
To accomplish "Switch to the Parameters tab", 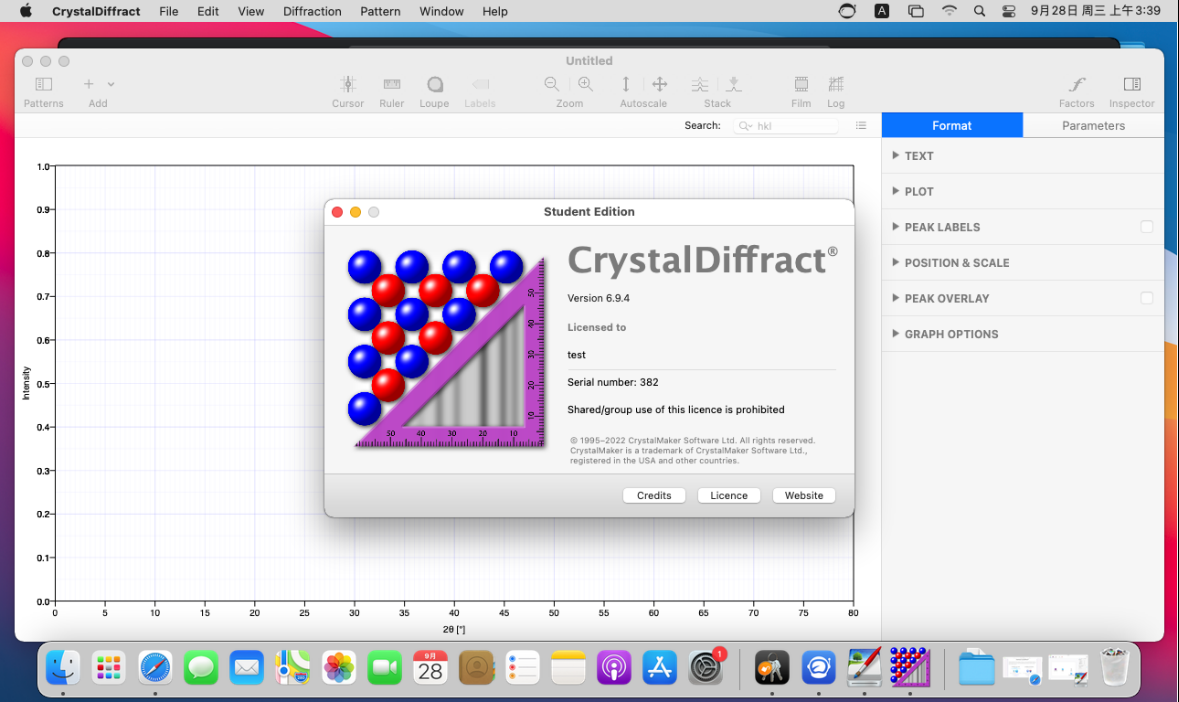I will tap(1093, 126).
